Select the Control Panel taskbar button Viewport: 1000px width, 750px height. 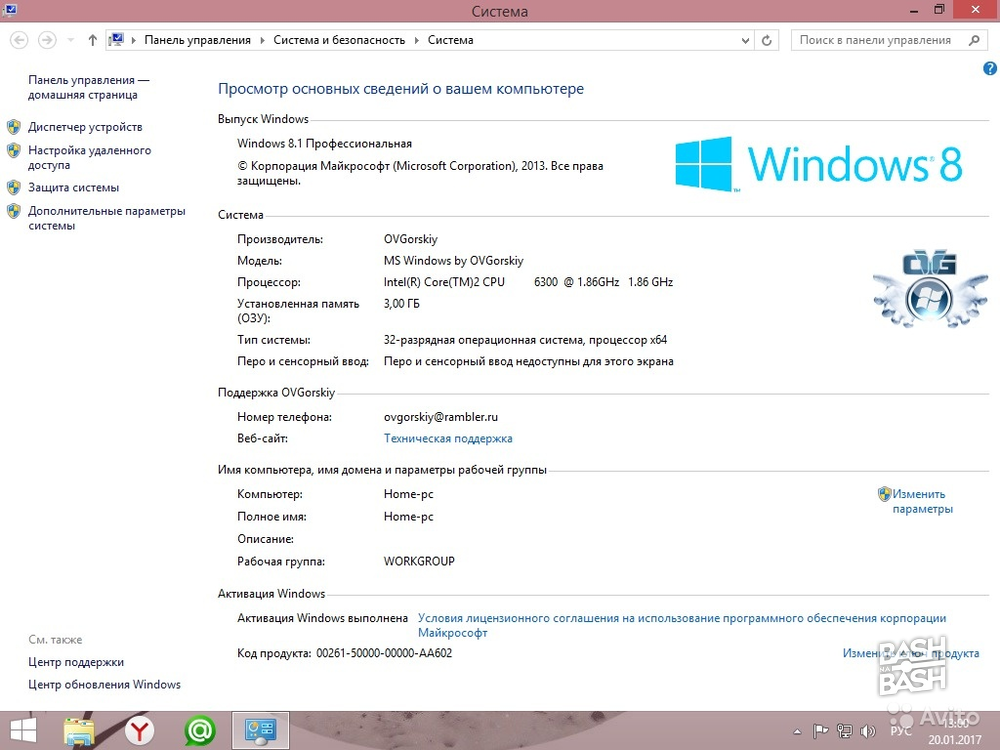point(260,731)
